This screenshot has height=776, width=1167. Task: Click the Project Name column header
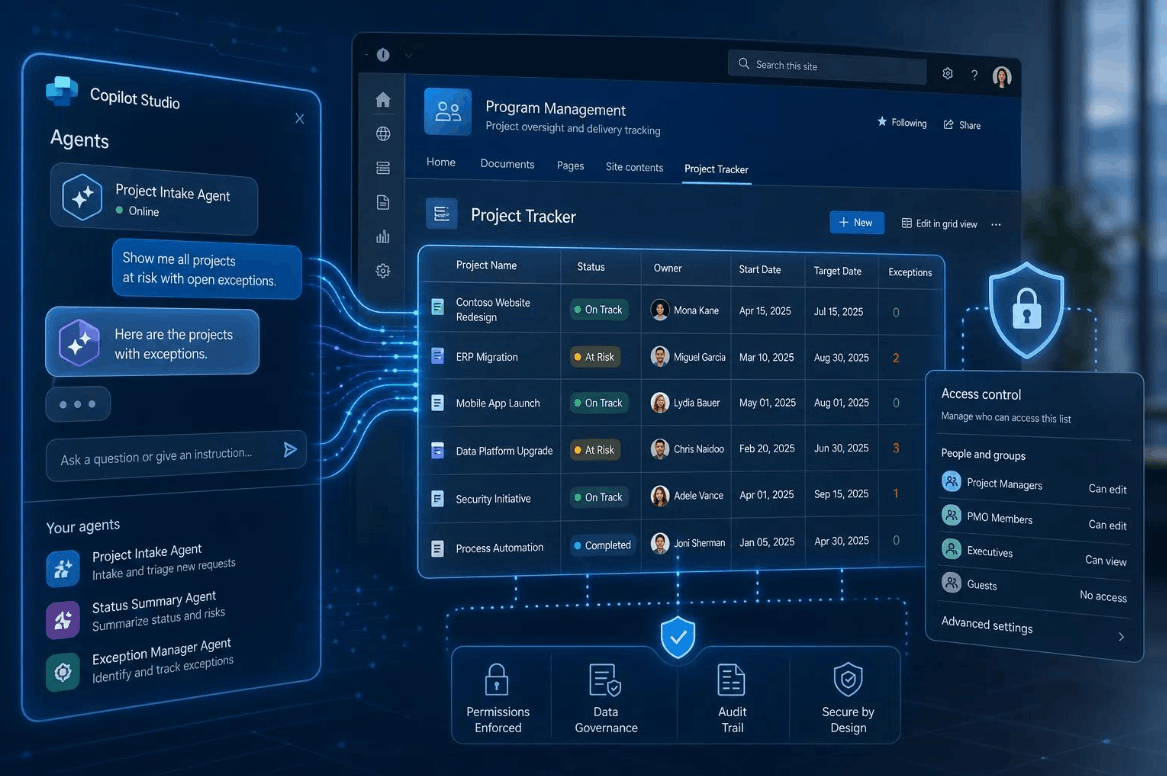coord(486,266)
